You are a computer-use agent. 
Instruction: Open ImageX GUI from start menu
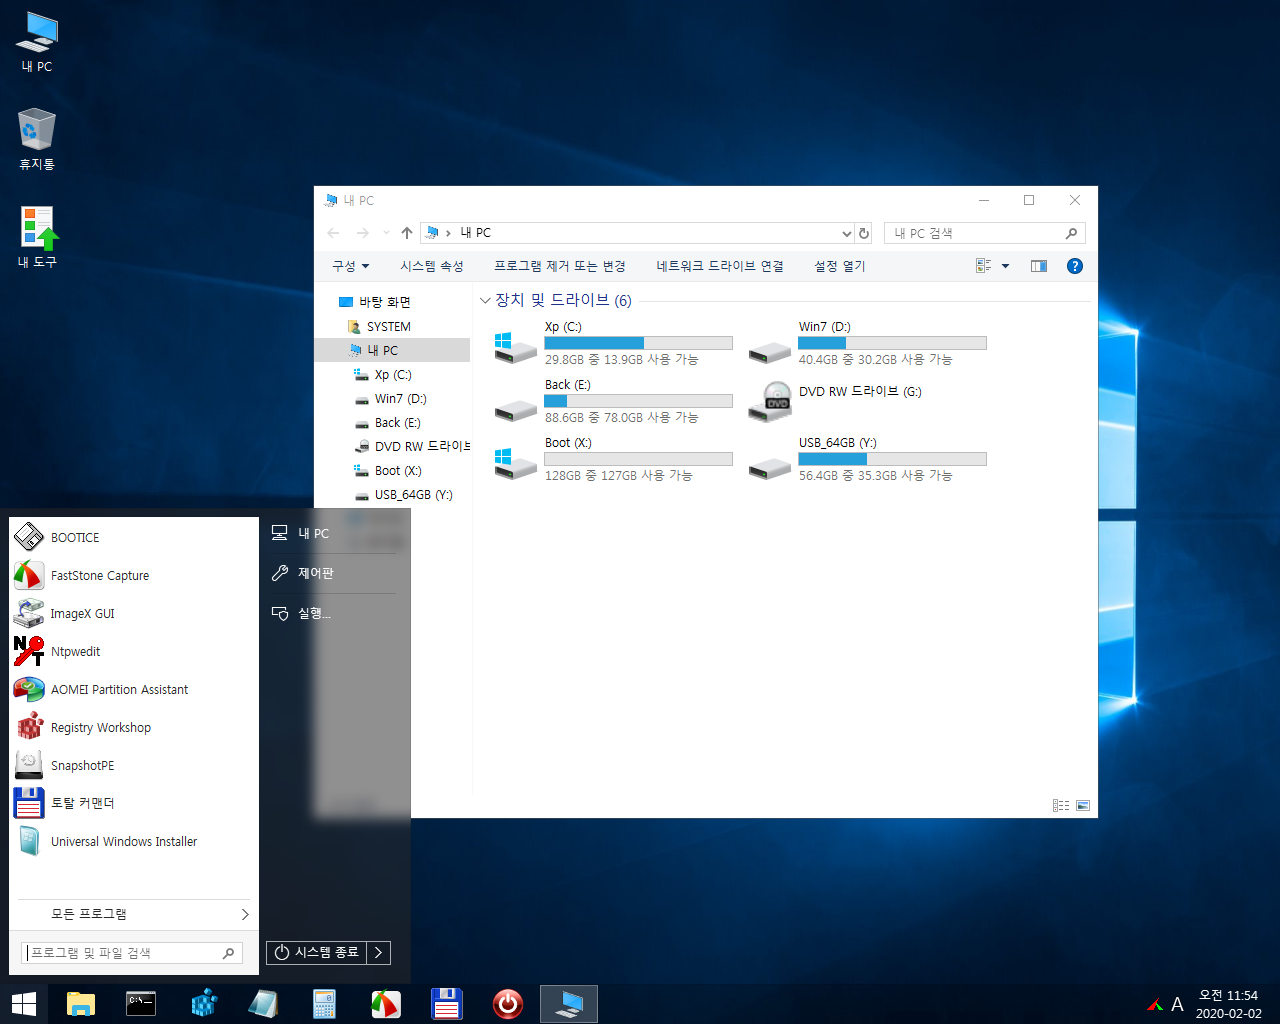tap(134, 614)
